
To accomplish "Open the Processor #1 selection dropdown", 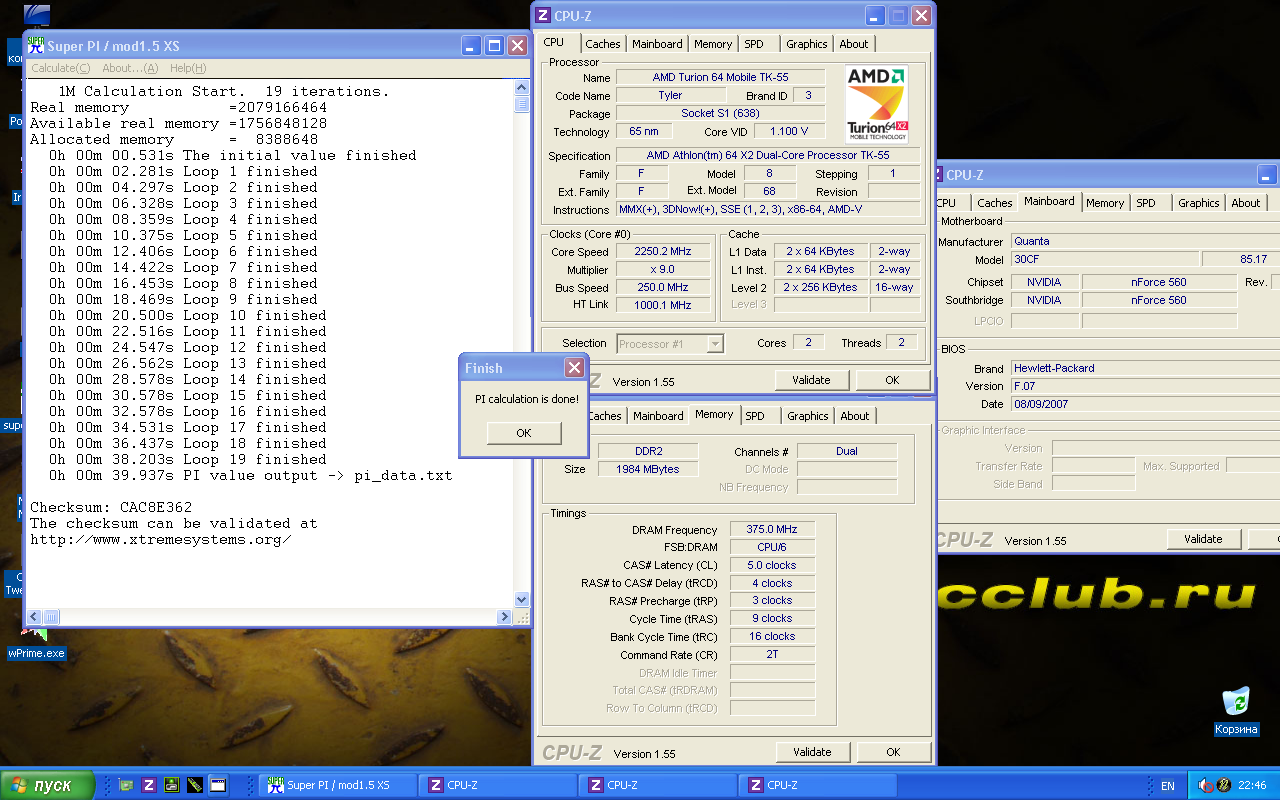I will 670,344.
